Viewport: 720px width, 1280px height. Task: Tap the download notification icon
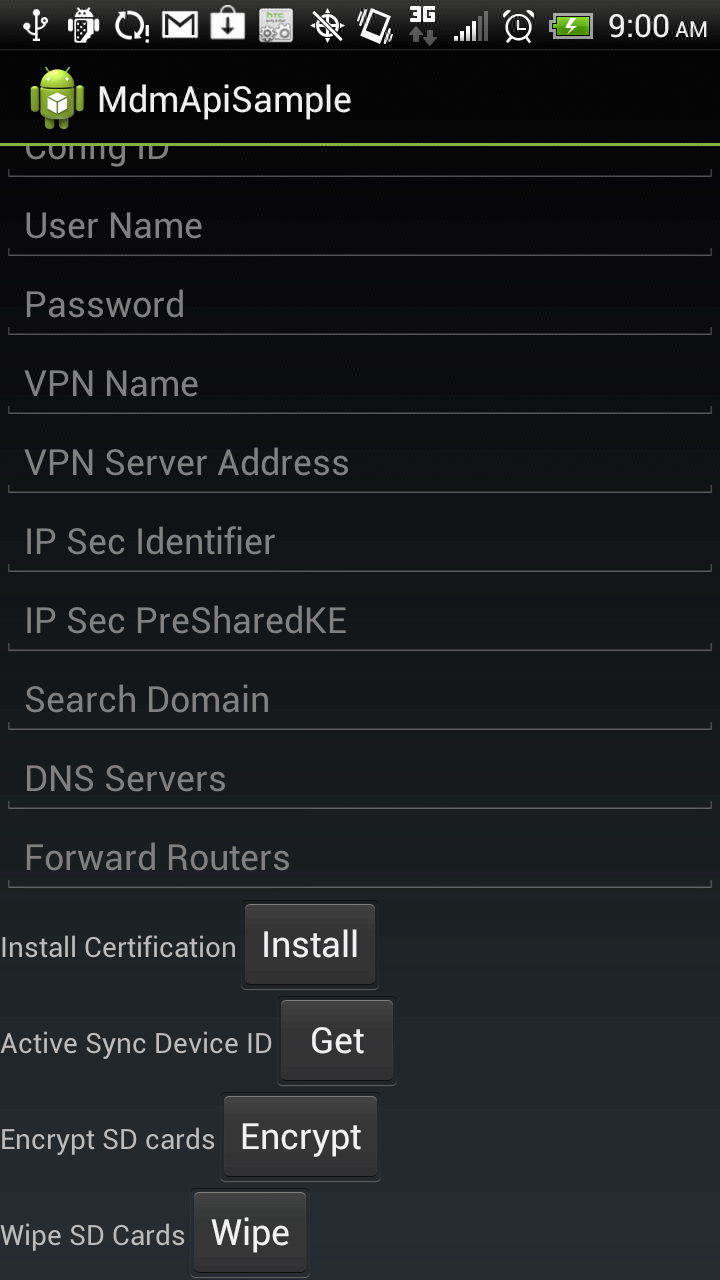[x=228, y=25]
